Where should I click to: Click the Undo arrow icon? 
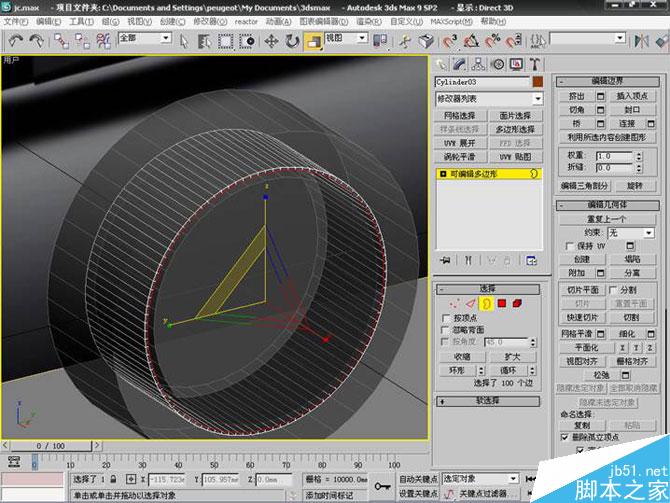coord(16,42)
